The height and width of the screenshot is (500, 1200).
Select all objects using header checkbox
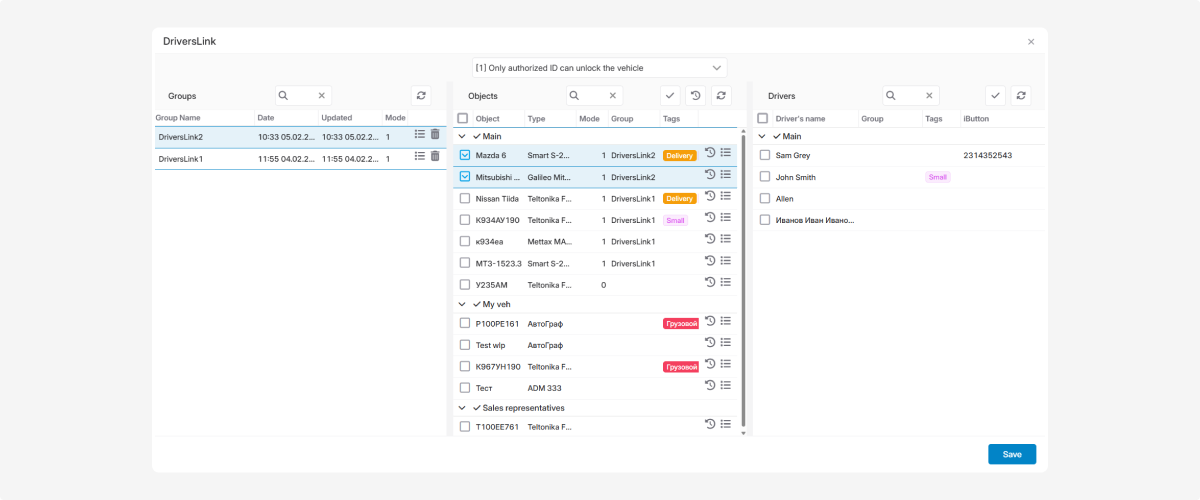[462, 118]
